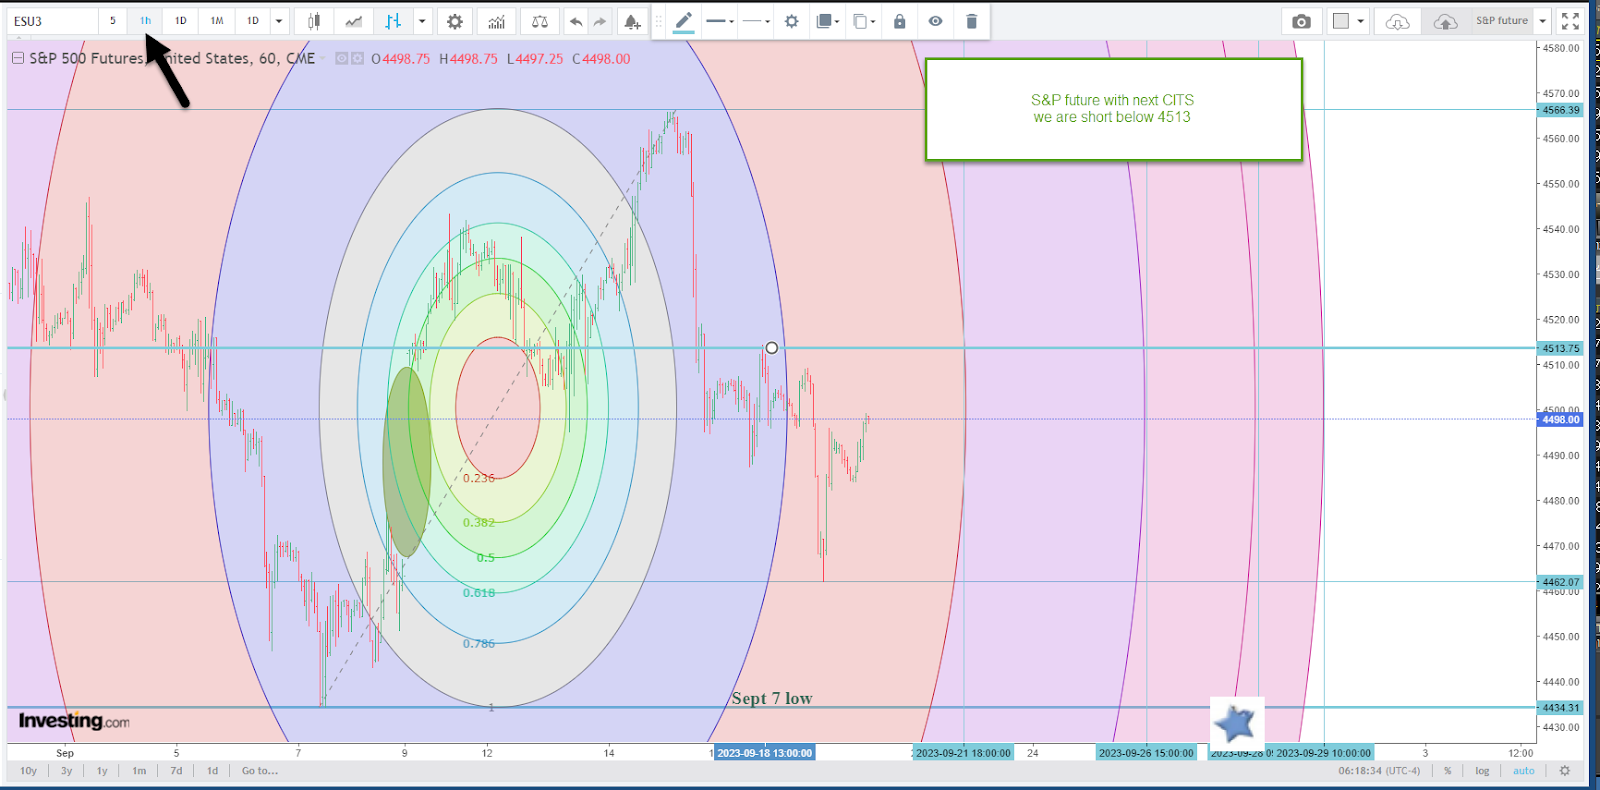Open line style dropdown in drawing toolbar
Screen dimensions: 1600x790
[x=756, y=21]
